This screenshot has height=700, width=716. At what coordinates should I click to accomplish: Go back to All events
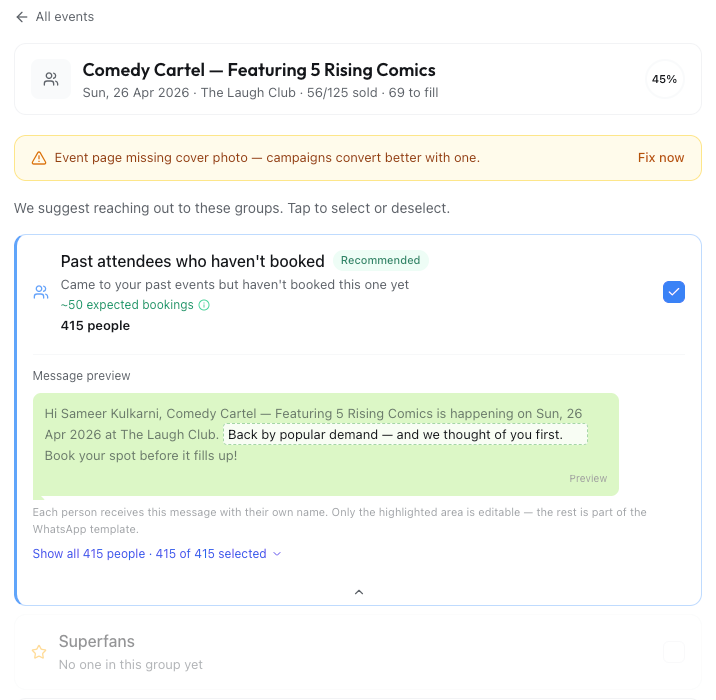[64, 17]
